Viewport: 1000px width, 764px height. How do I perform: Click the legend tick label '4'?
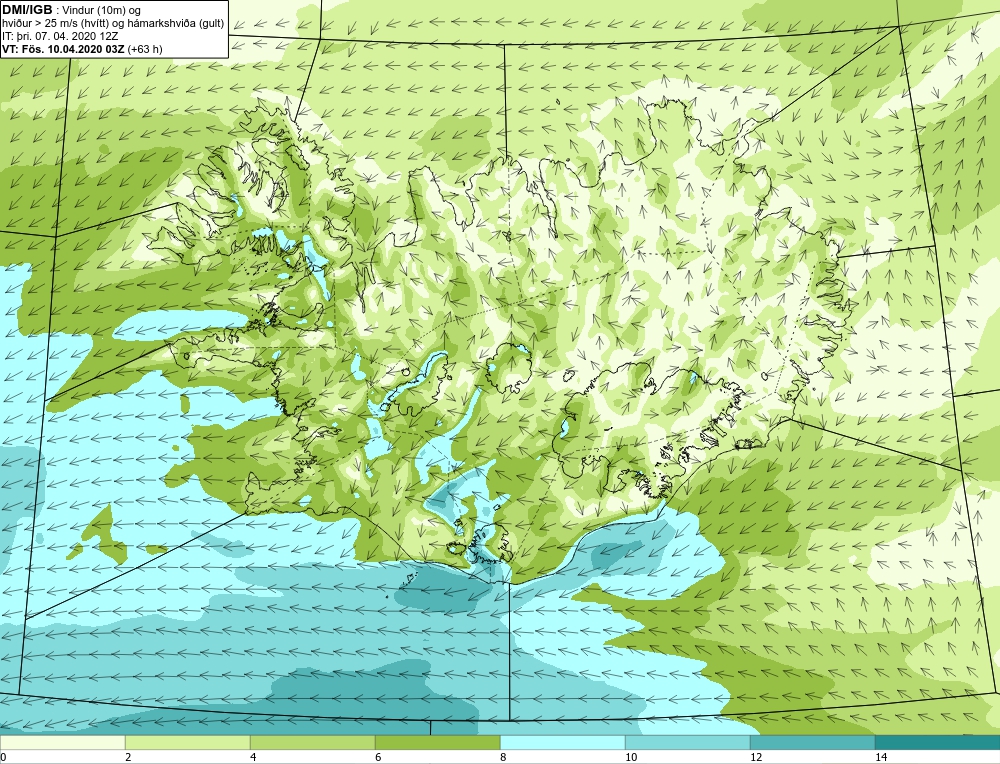[x=253, y=757]
